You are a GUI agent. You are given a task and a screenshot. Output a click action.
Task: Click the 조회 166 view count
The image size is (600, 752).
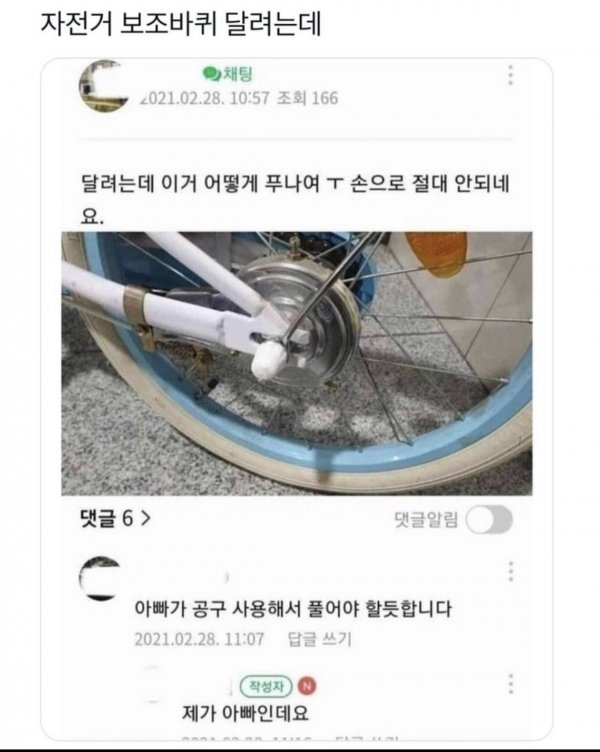[307, 98]
